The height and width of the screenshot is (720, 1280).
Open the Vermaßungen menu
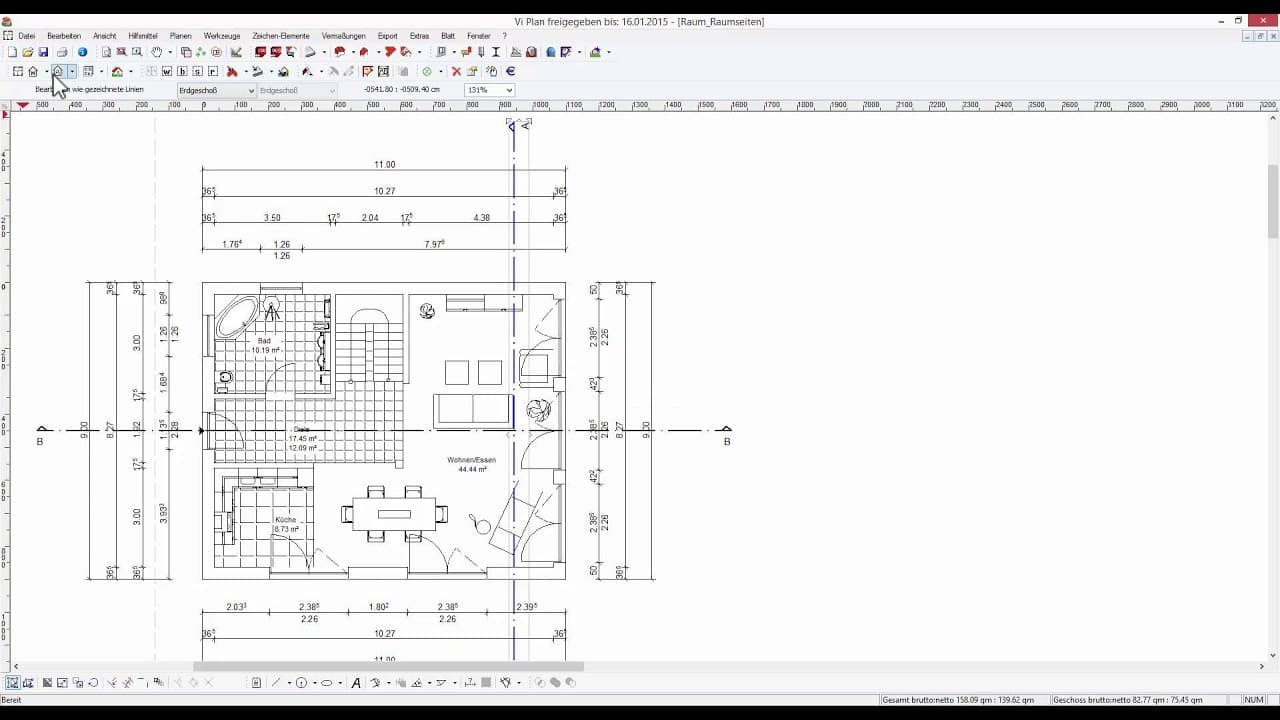pyautogui.click(x=343, y=36)
